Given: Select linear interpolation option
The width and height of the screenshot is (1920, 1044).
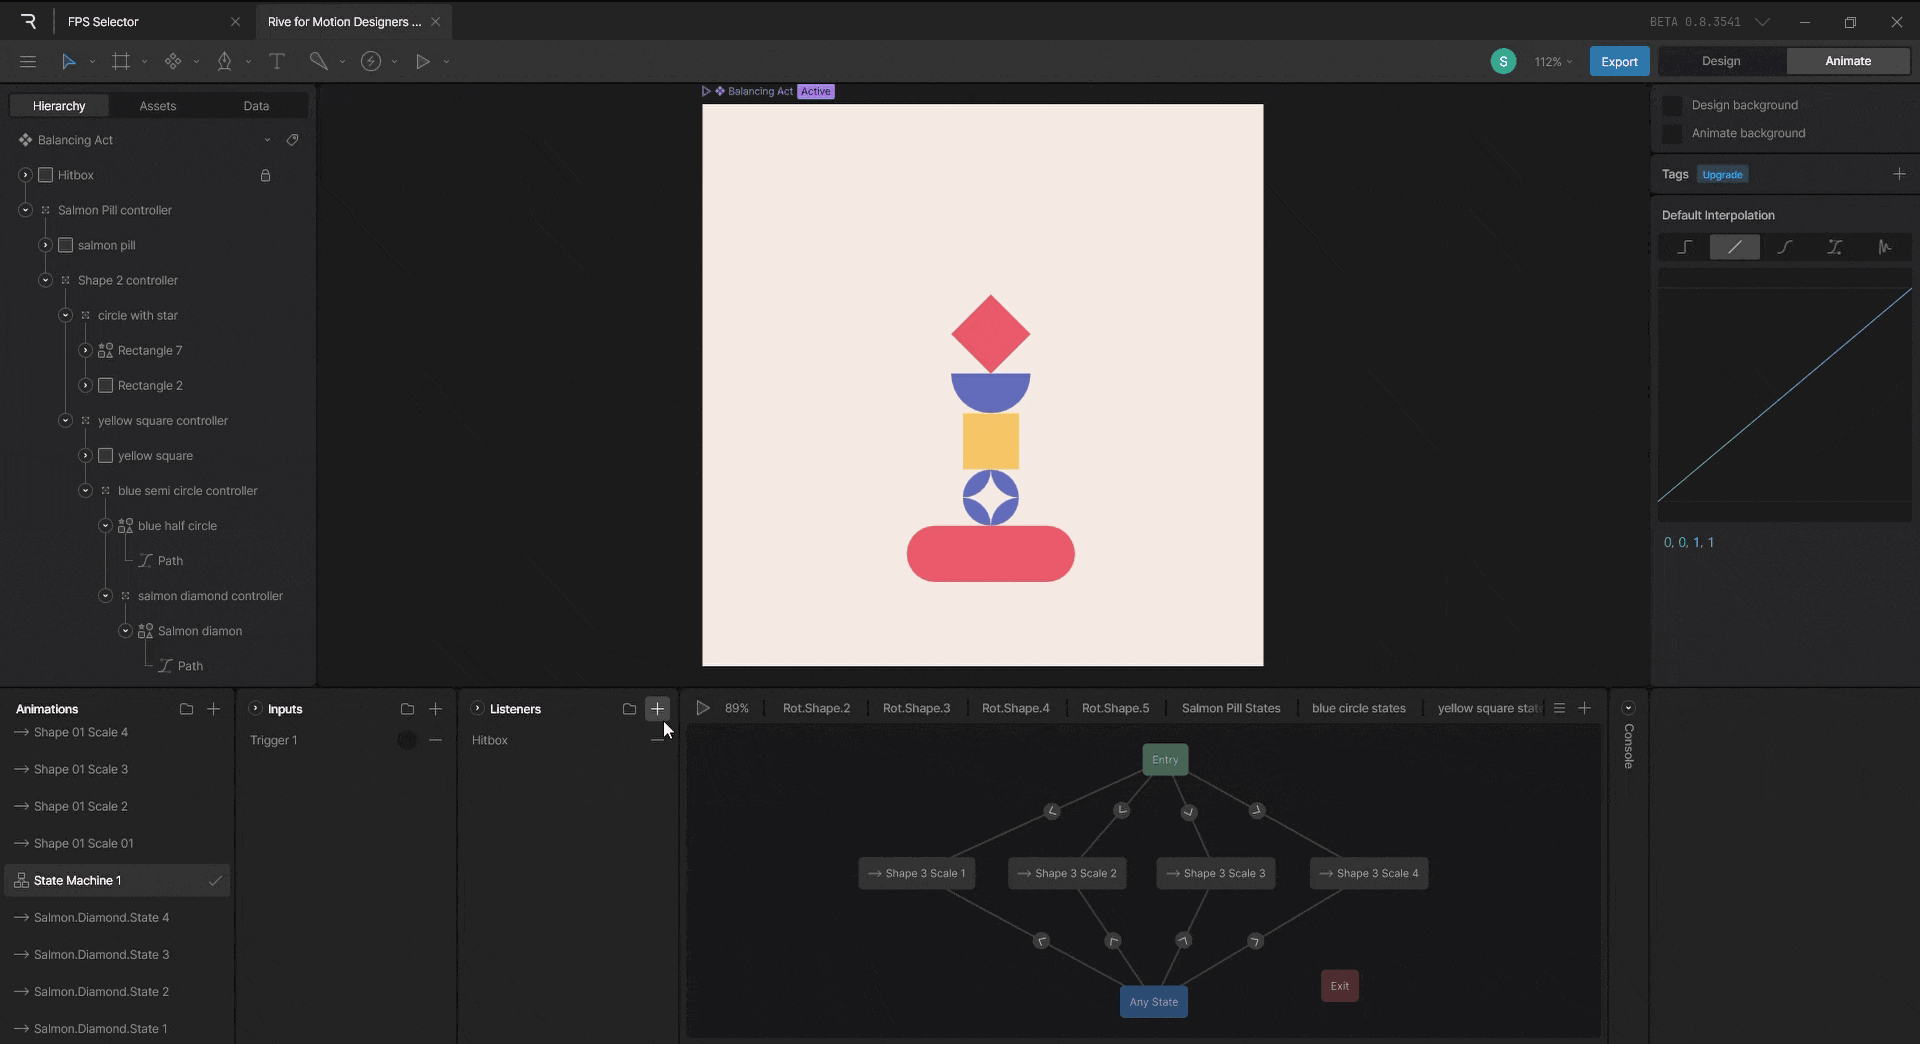Looking at the screenshot, I should [1734, 247].
